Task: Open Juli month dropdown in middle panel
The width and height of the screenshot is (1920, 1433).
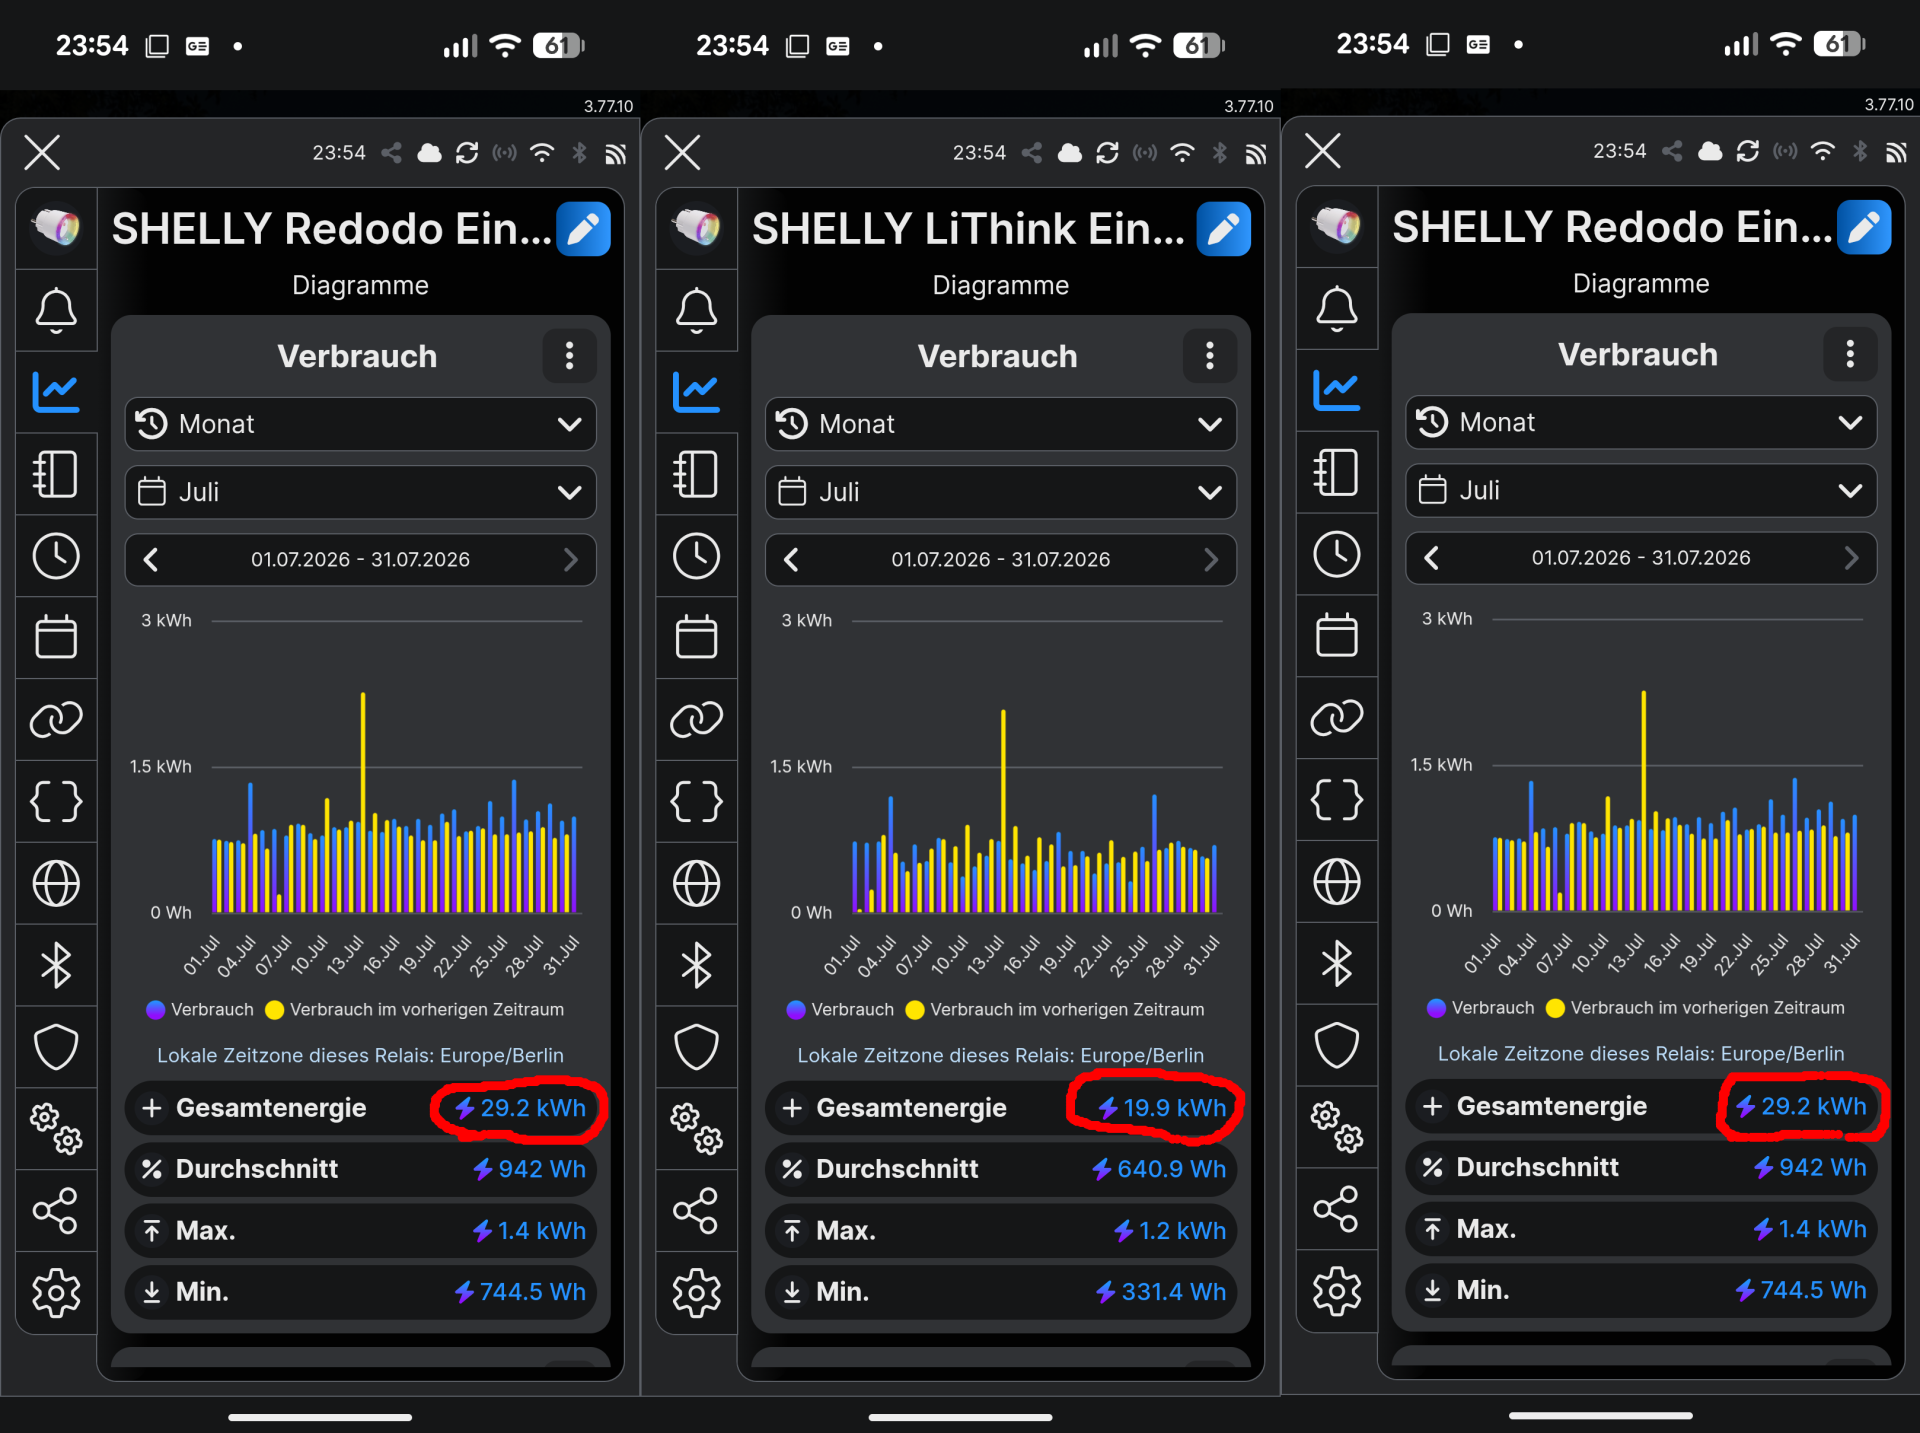Action: pos(1000,492)
